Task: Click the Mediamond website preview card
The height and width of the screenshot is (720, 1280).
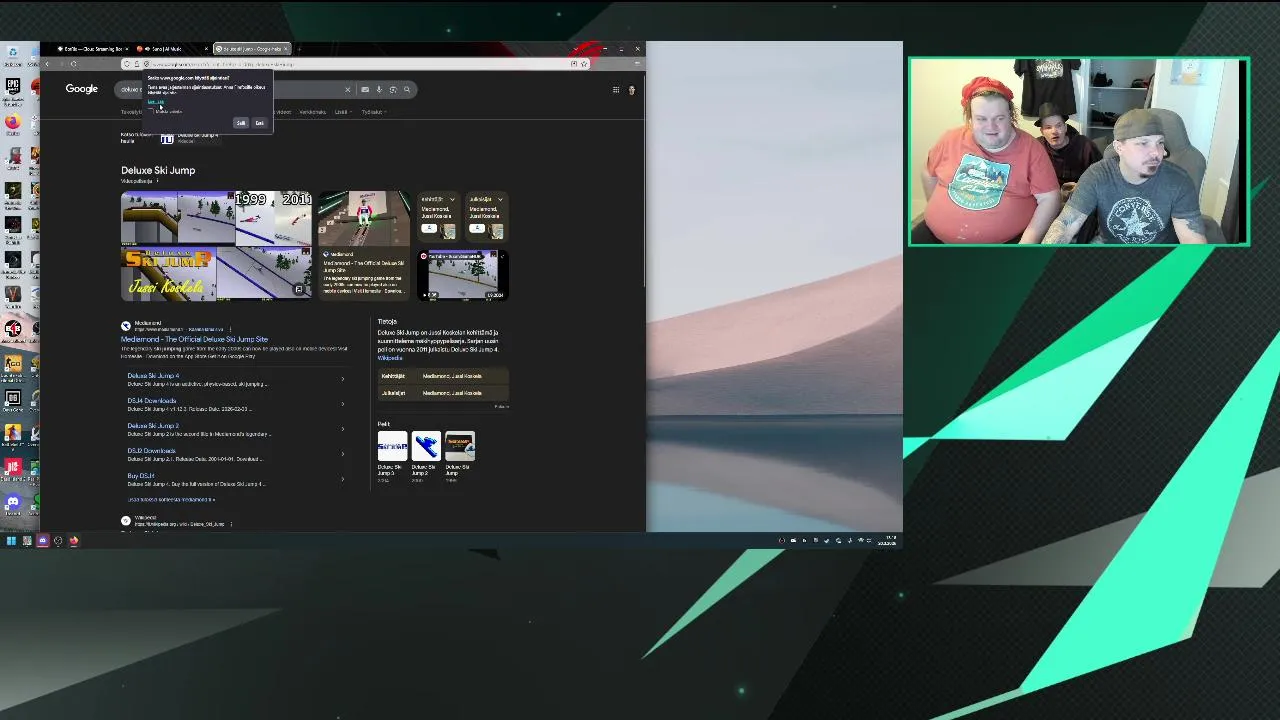Action: pos(364,245)
